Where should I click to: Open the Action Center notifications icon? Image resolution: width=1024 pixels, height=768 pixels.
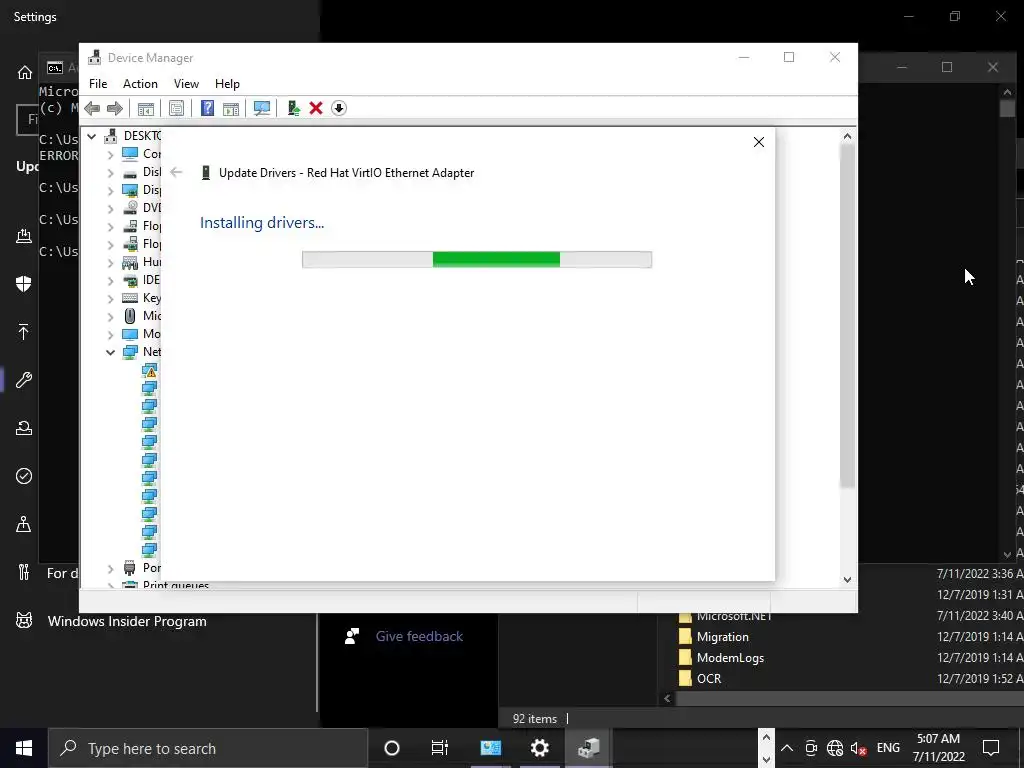coord(991,748)
